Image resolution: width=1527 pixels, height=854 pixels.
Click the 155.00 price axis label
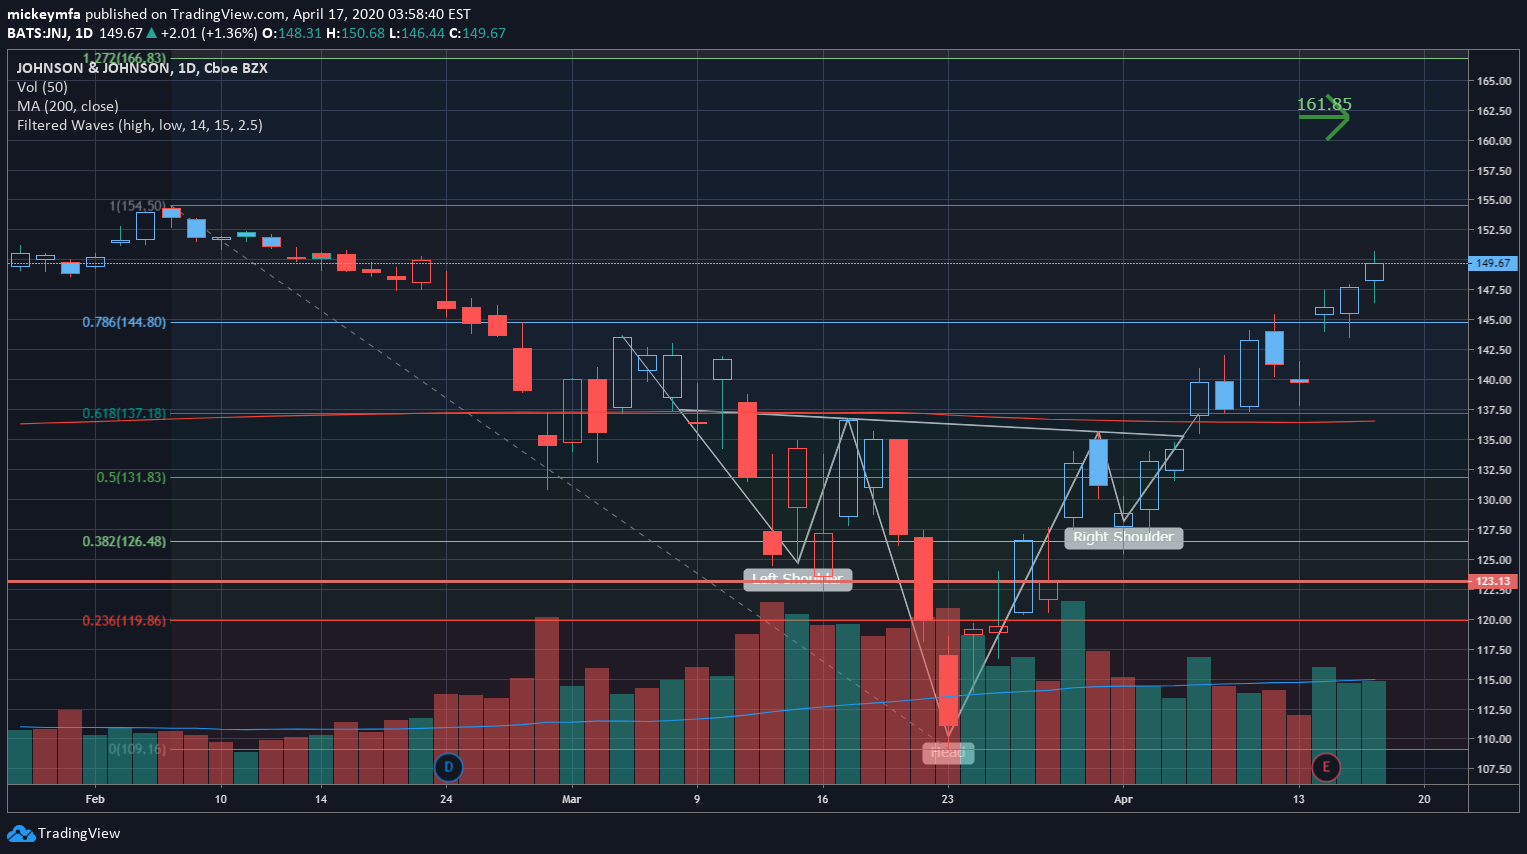point(1493,200)
